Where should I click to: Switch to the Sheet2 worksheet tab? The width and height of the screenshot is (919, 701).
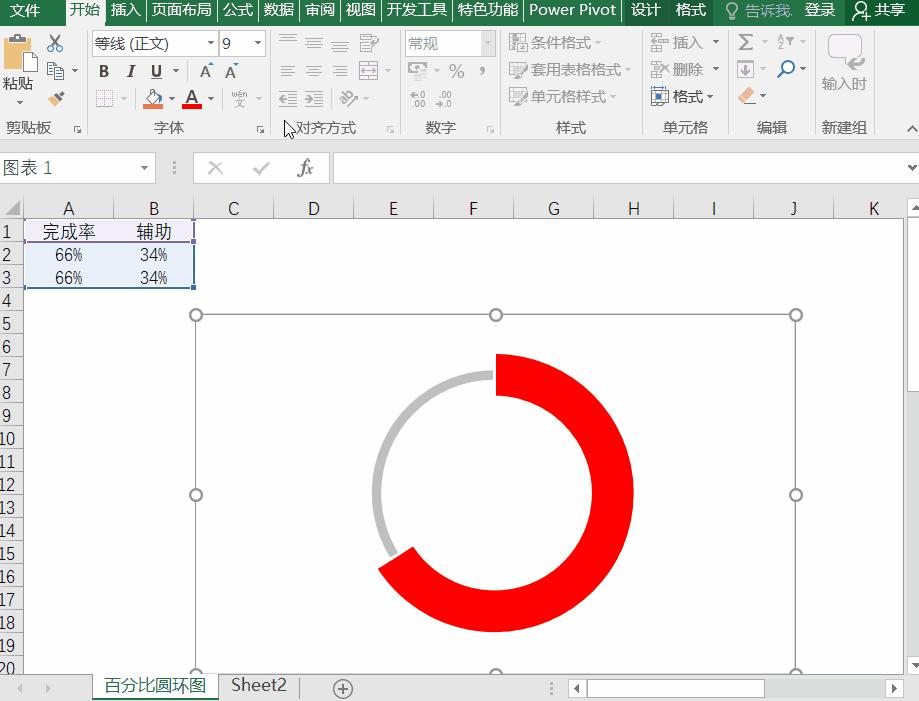(258, 686)
